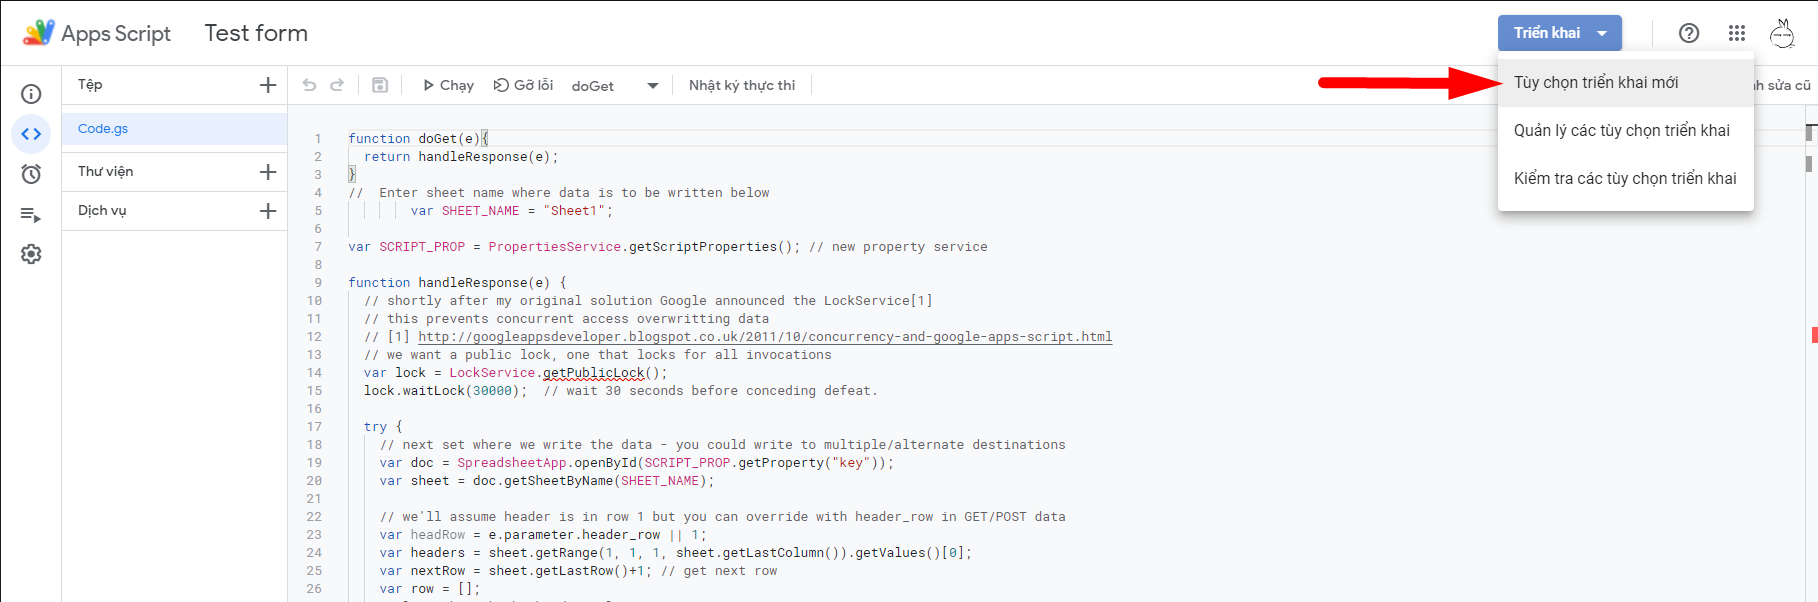
Task: Add a service with Dịch vụ plus
Action: pyautogui.click(x=268, y=211)
